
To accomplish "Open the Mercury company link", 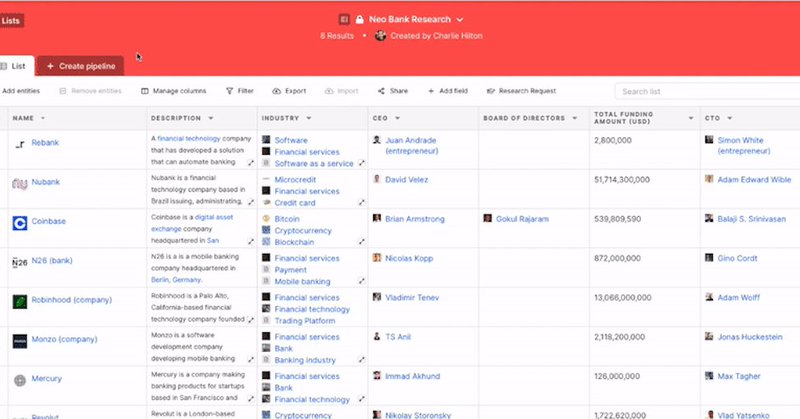I will [46, 378].
